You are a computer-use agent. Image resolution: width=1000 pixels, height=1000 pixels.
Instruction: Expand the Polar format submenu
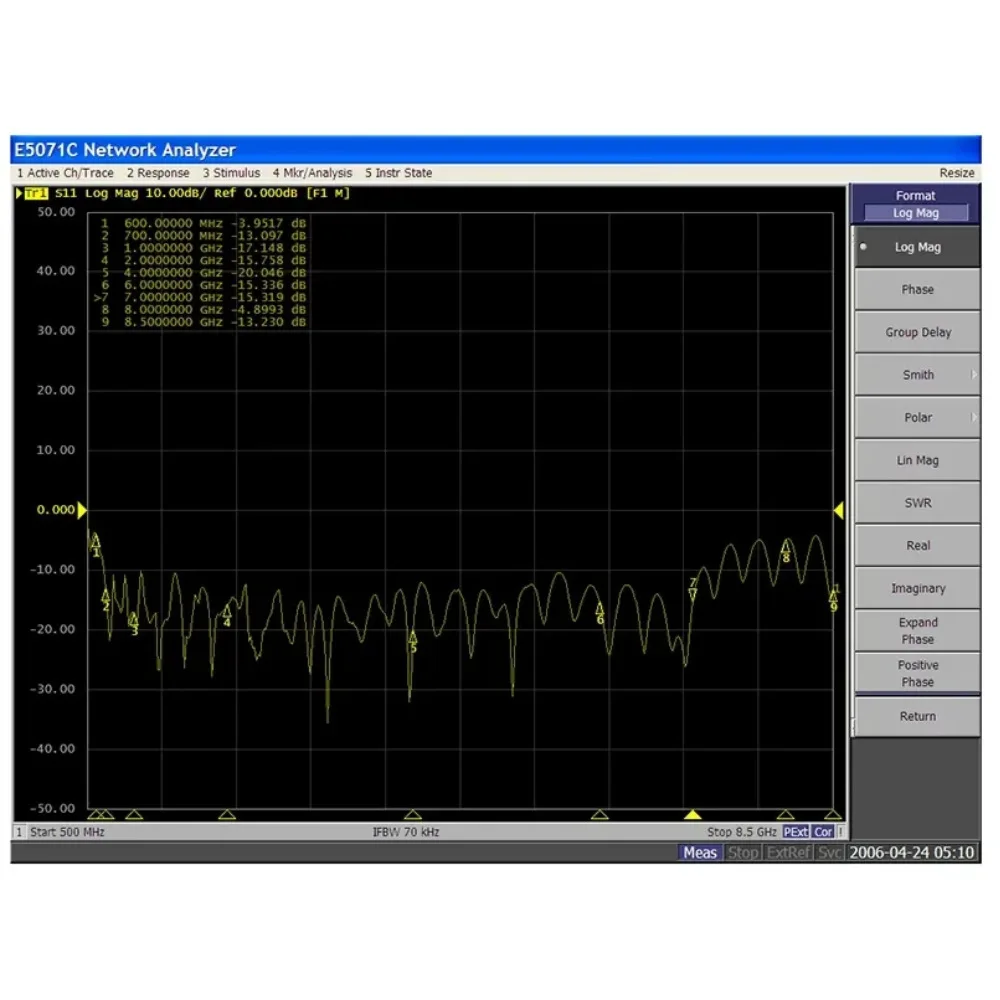[x=915, y=418]
